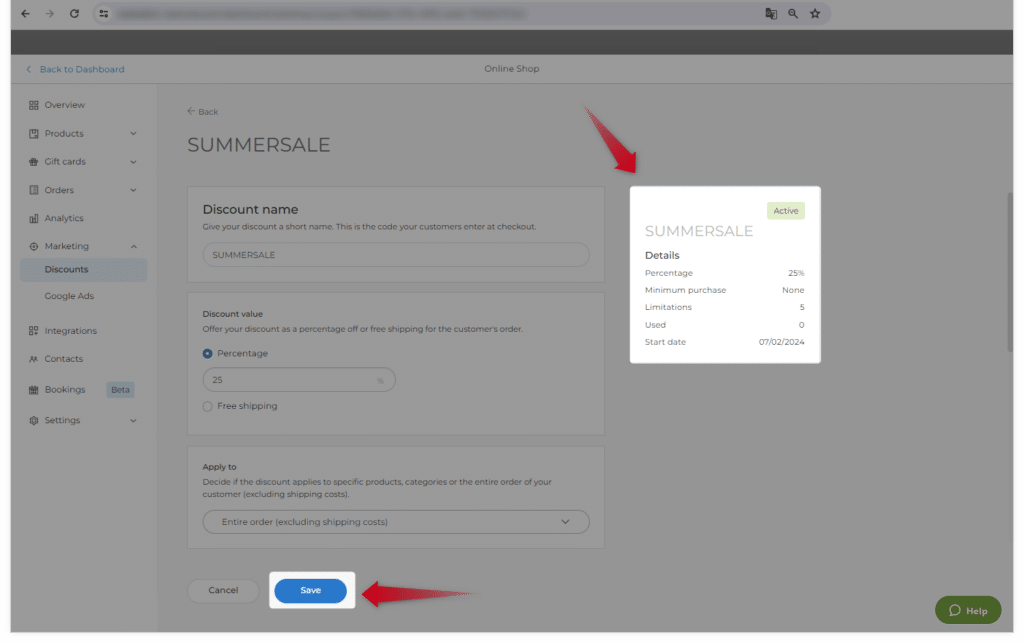Image resolution: width=1024 pixels, height=643 pixels.
Task: Click the Integrations icon in sidebar
Action: [x=34, y=331]
